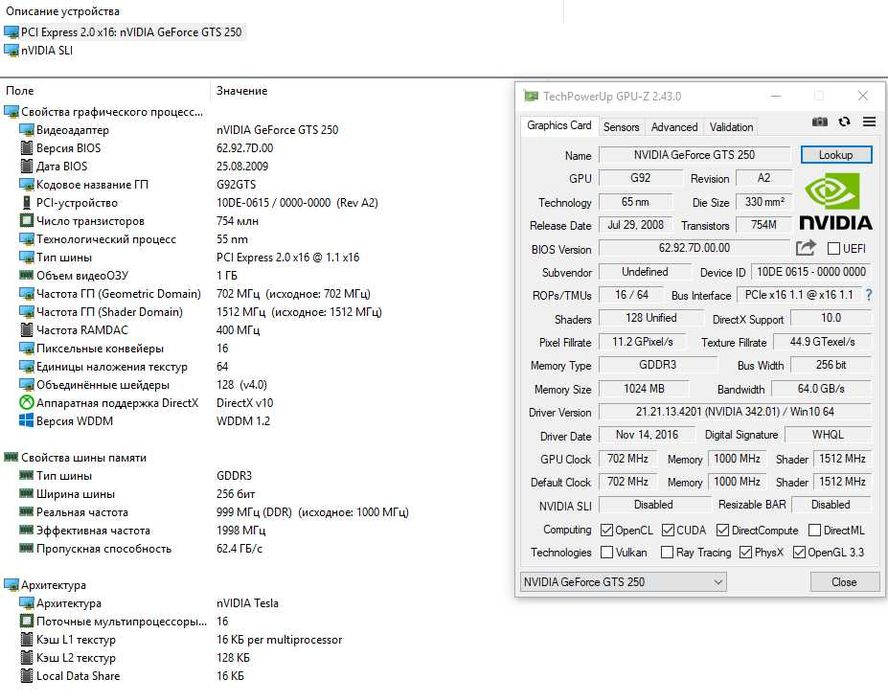Image resolution: width=888 pixels, height=699 pixels.
Task: Click the GPU-Z title bar app icon
Action: 531,96
